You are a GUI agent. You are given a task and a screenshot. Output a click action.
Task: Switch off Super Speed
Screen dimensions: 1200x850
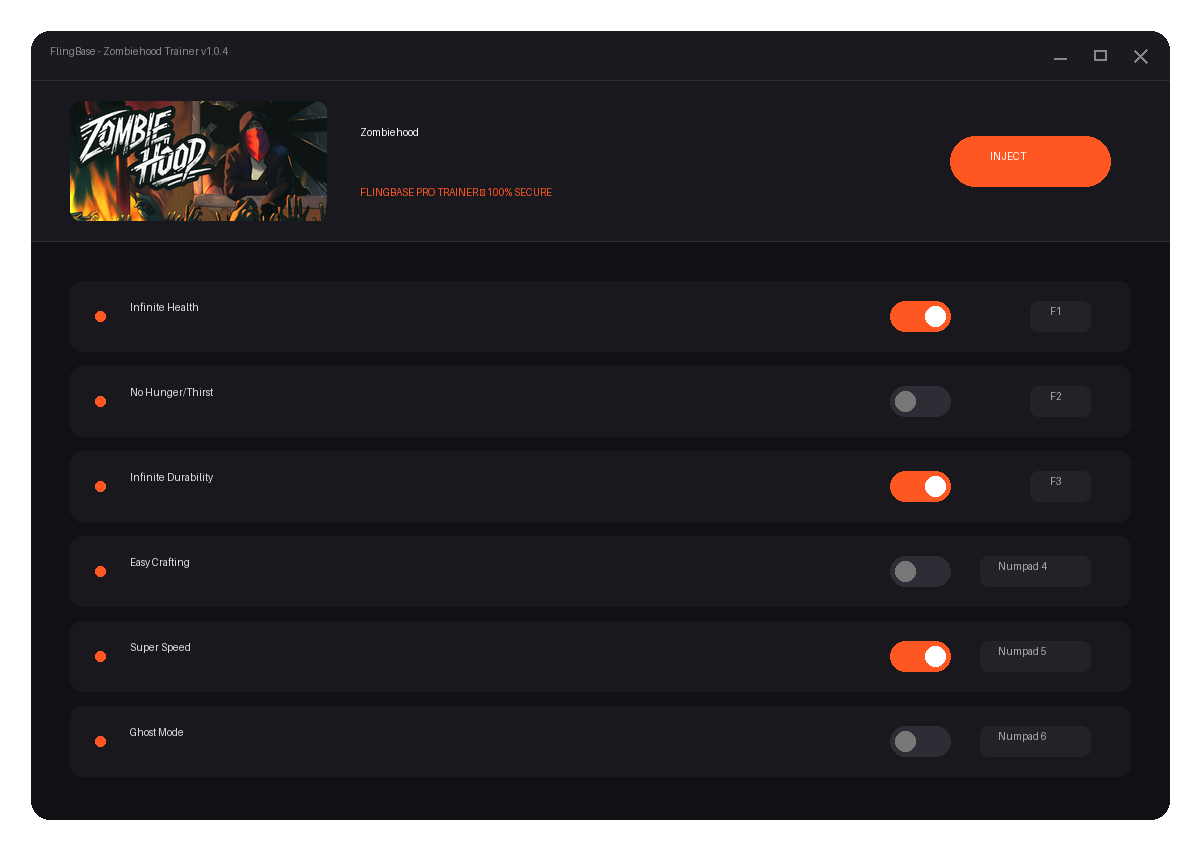(x=920, y=656)
